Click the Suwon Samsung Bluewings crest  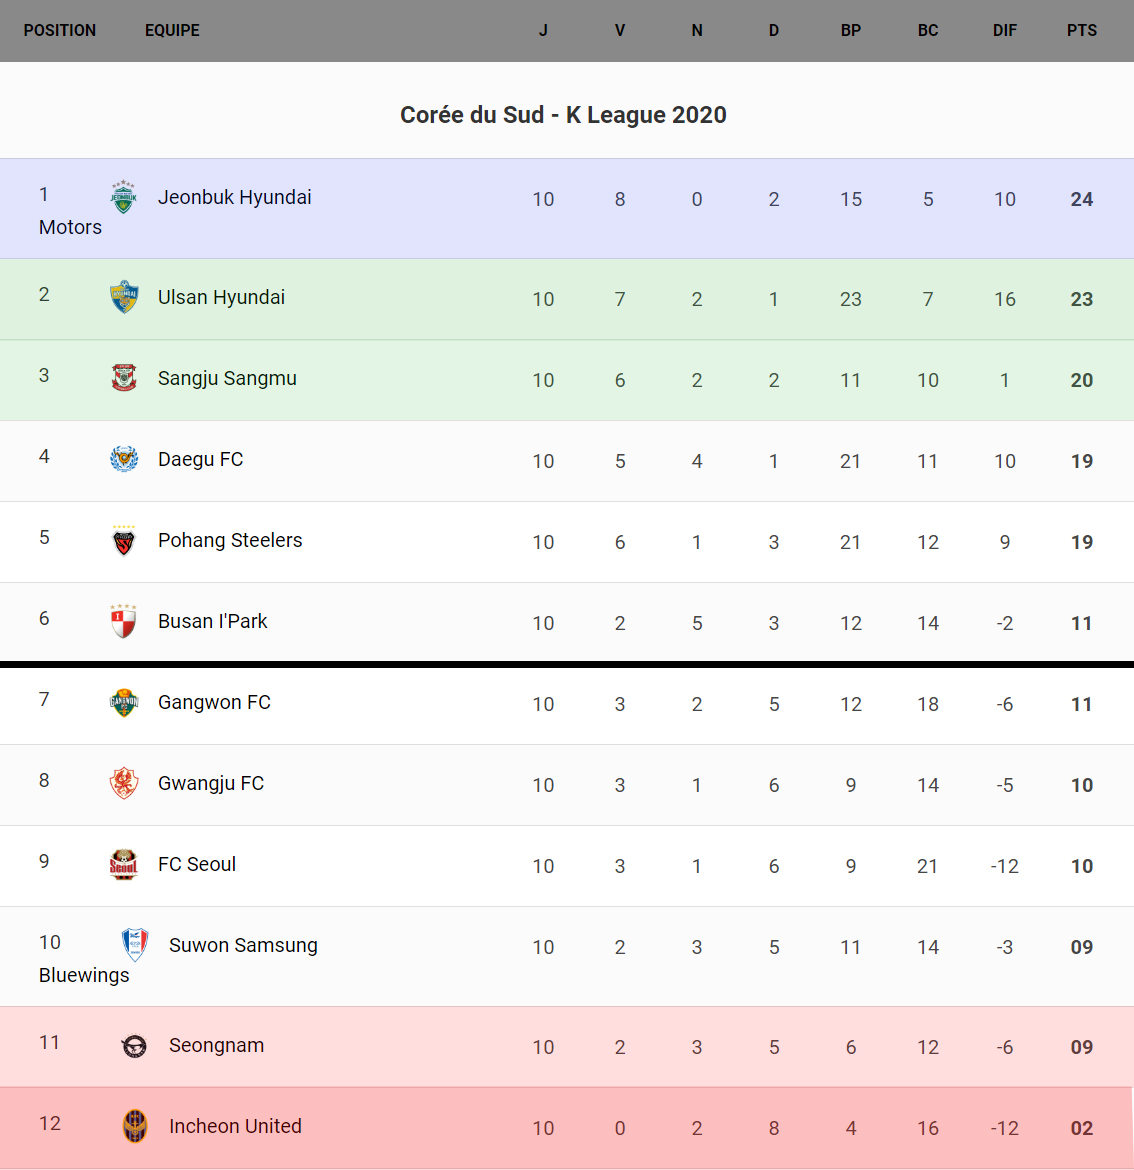click(x=135, y=945)
